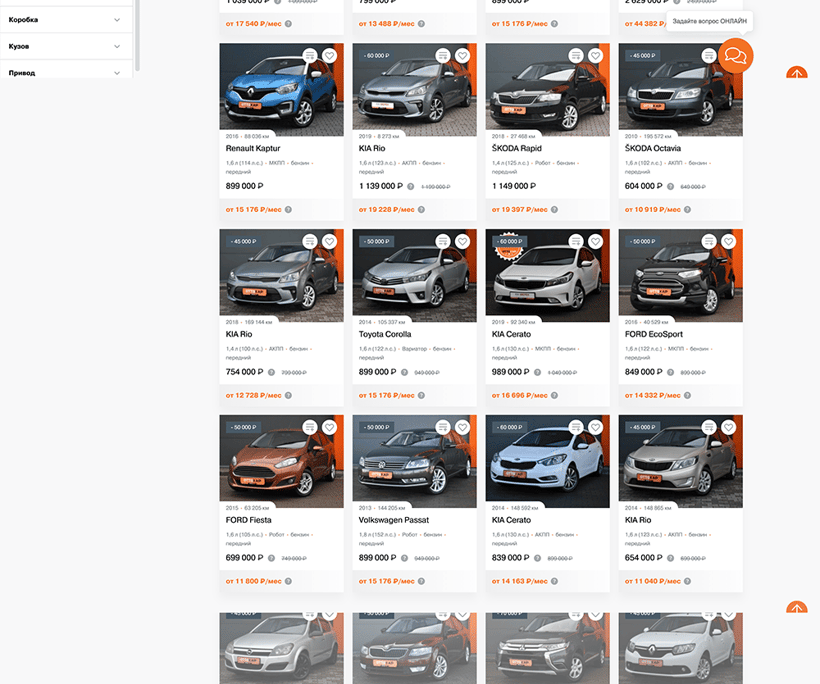Click help icon beside 1 139 000 ₽ price
Image resolution: width=820 pixels, height=684 pixels.
coord(411,186)
